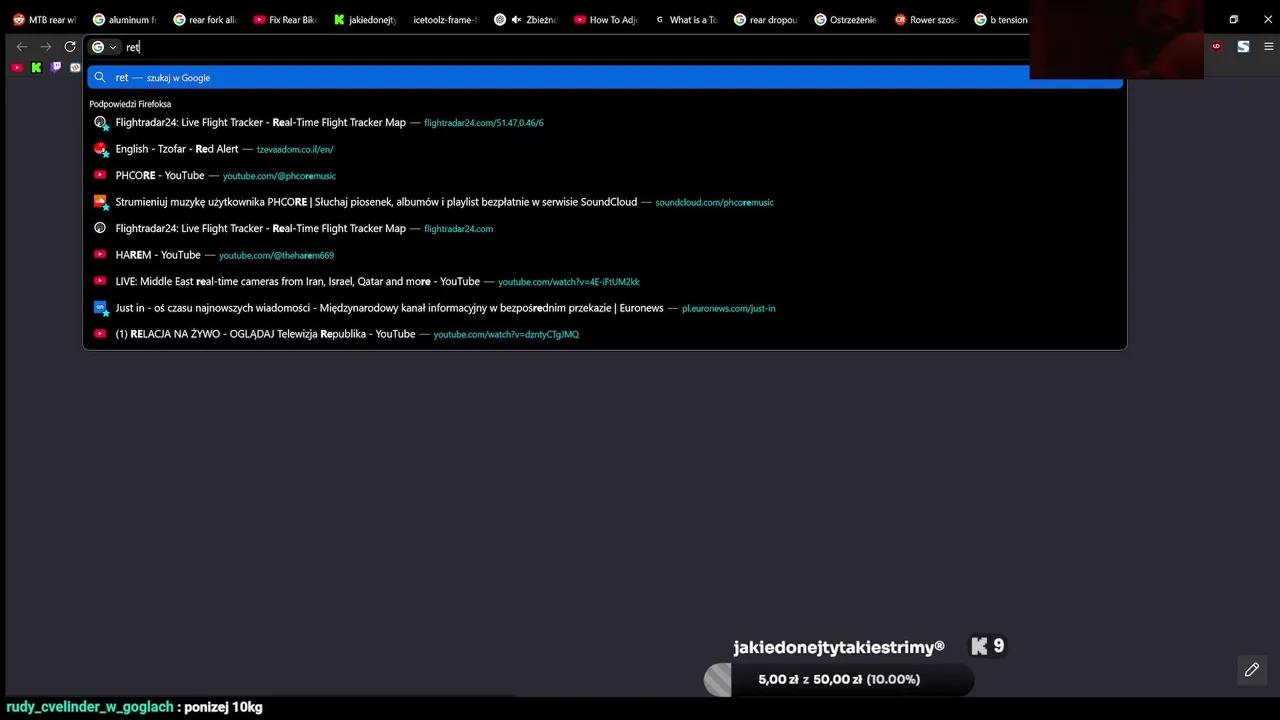Go back with the browser back arrow
This screenshot has height=720, width=1280.
[x=22, y=47]
